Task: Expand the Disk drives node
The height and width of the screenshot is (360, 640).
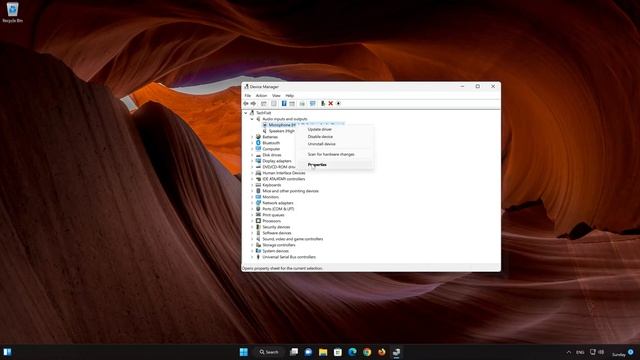Action: [252, 155]
